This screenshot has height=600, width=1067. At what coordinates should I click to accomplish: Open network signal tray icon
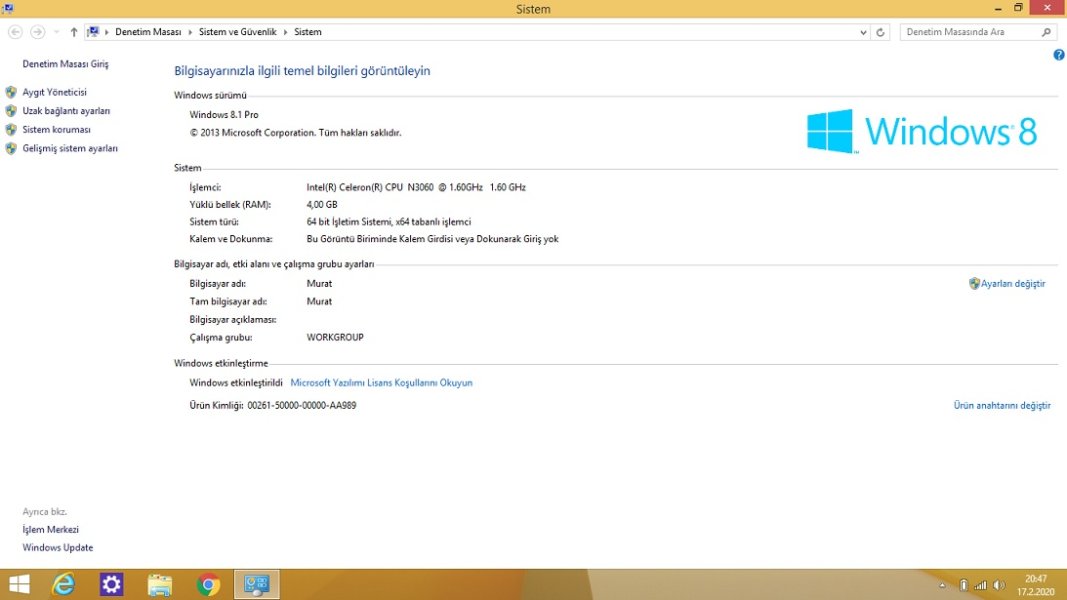(x=981, y=585)
